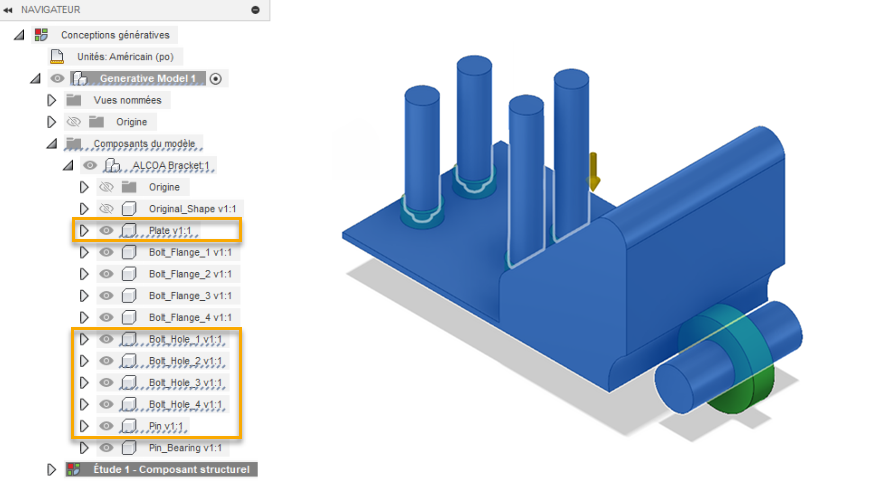892x482 pixels.
Task: Click the Bolt_Hole_4 v1:1 body icon
Action: [x=129, y=404]
